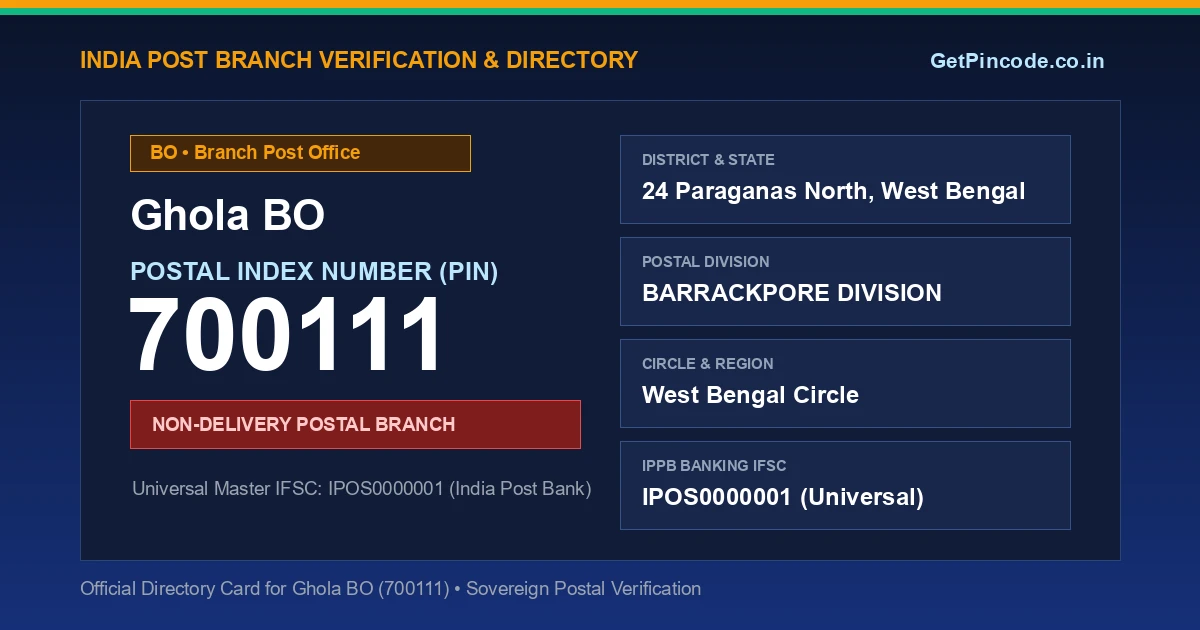Click the District & State field label
The image size is (1200, 630).
pos(708,160)
